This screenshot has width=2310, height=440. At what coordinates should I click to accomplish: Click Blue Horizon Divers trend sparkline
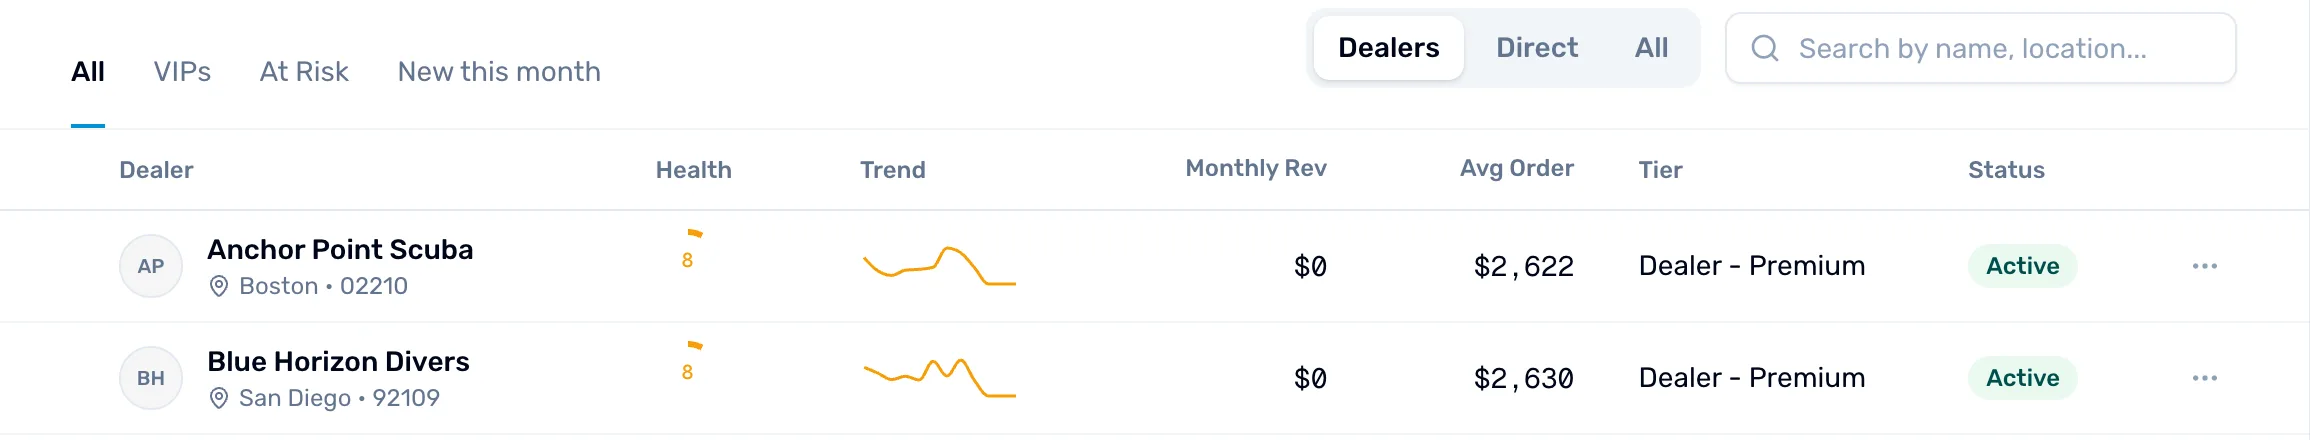pos(940,378)
